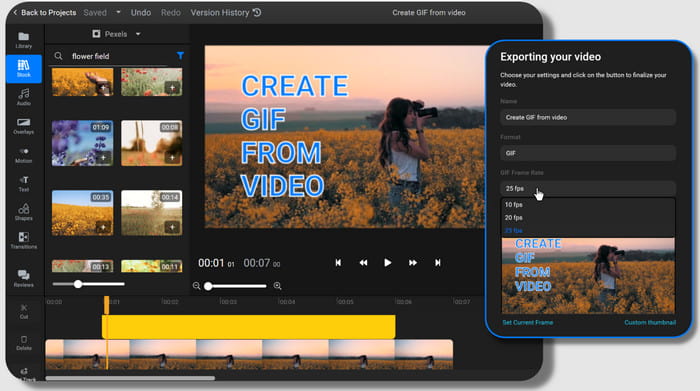Open Version History
Screen dimensions: 700x391
click(x=225, y=12)
